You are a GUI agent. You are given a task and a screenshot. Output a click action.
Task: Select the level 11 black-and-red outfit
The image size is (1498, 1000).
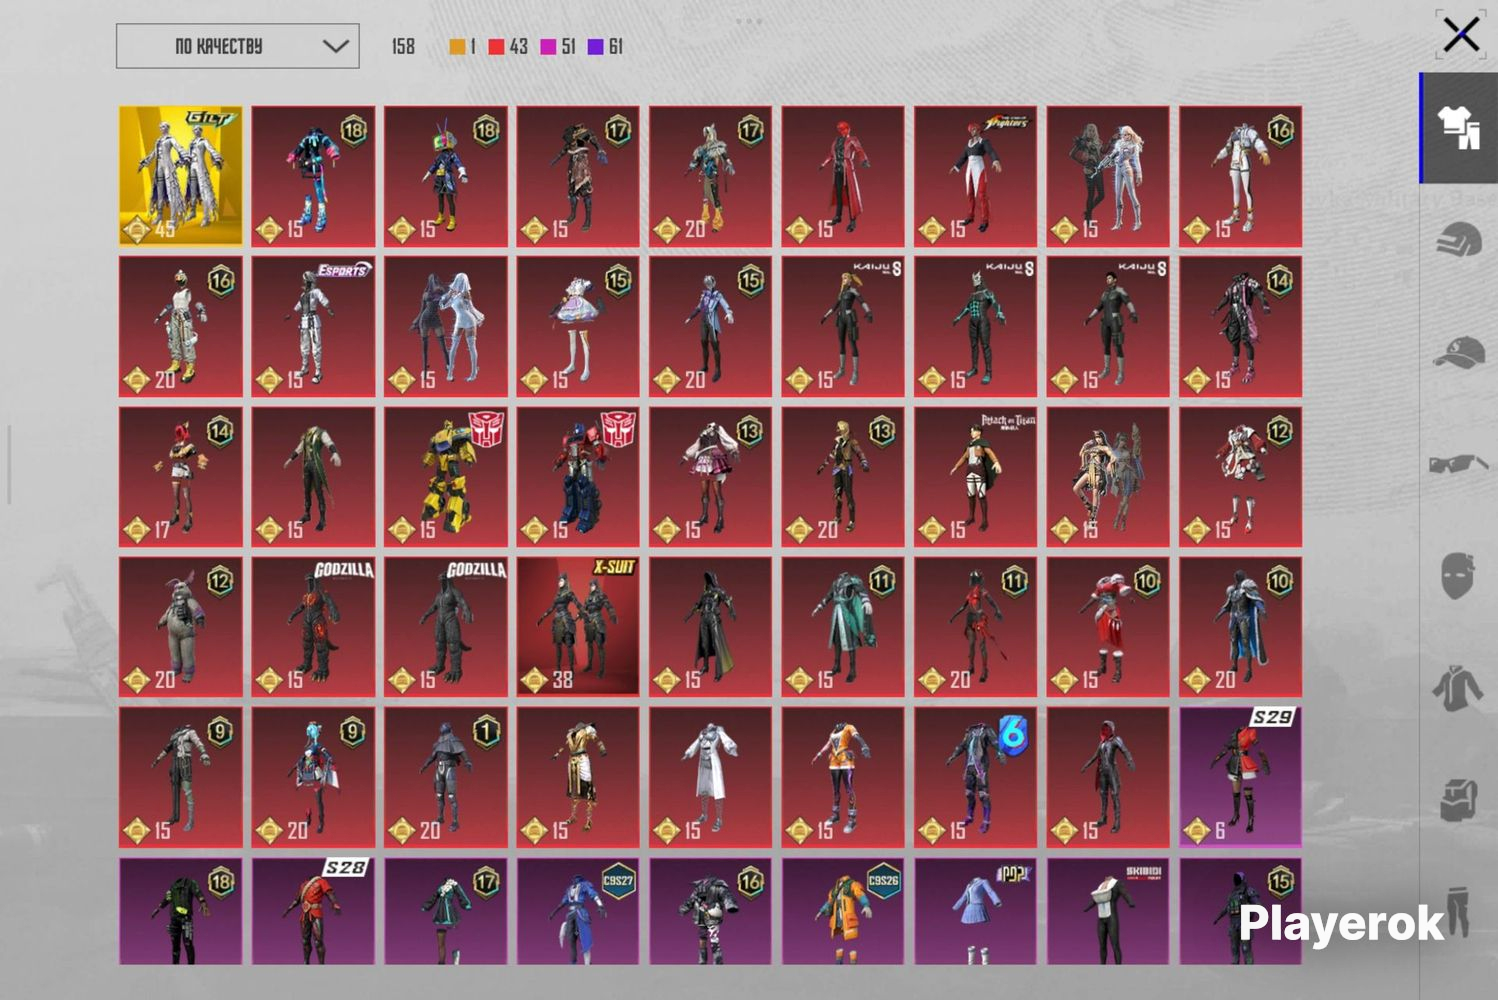pyautogui.click(x=975, y=626)
